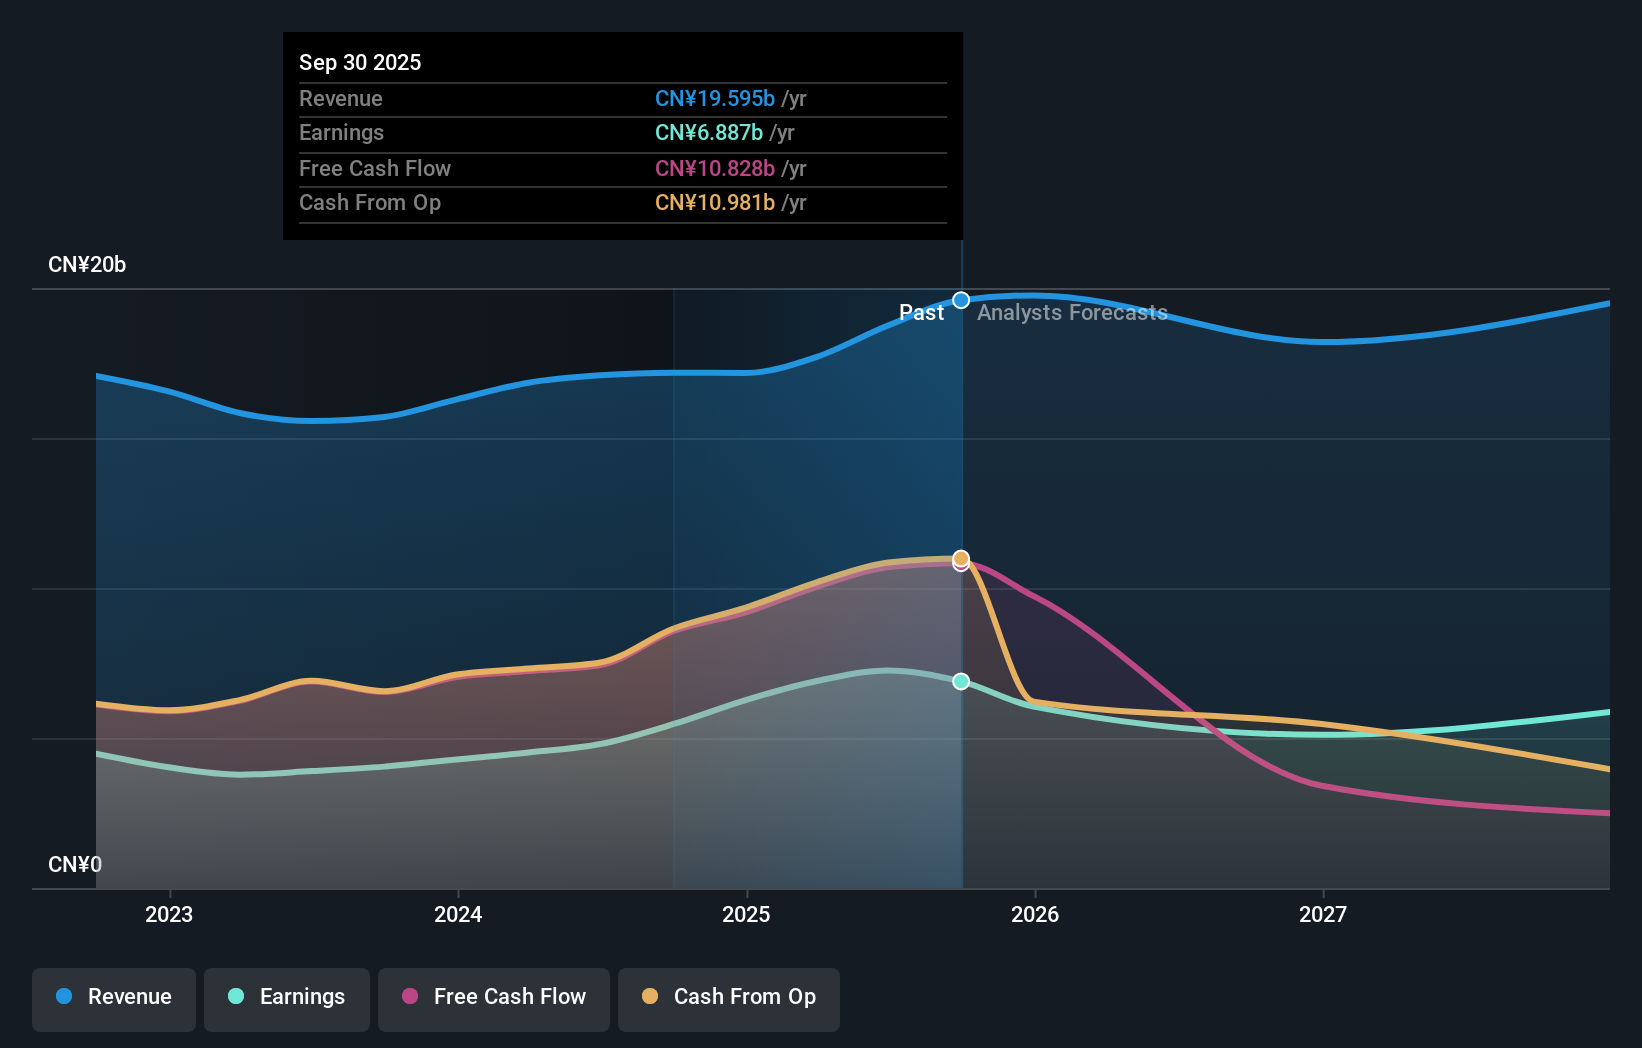Open the Past period section of the chart
The height and width of the screenshot is (1048, 1642).
(x=922, y=312)
